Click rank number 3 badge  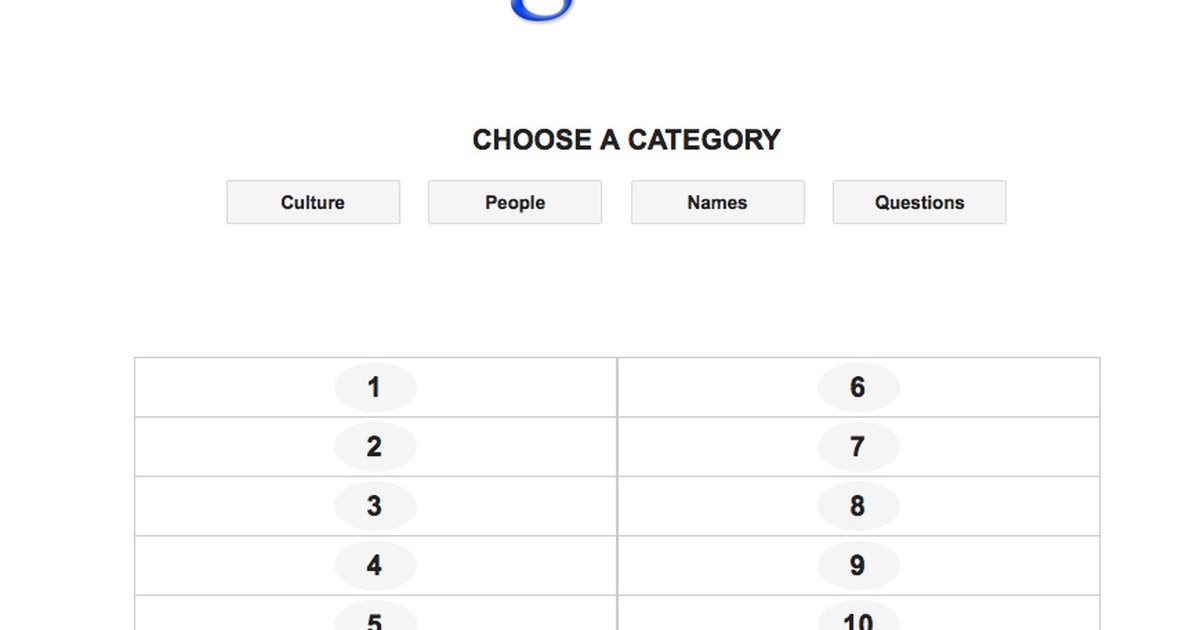(375, 506)
